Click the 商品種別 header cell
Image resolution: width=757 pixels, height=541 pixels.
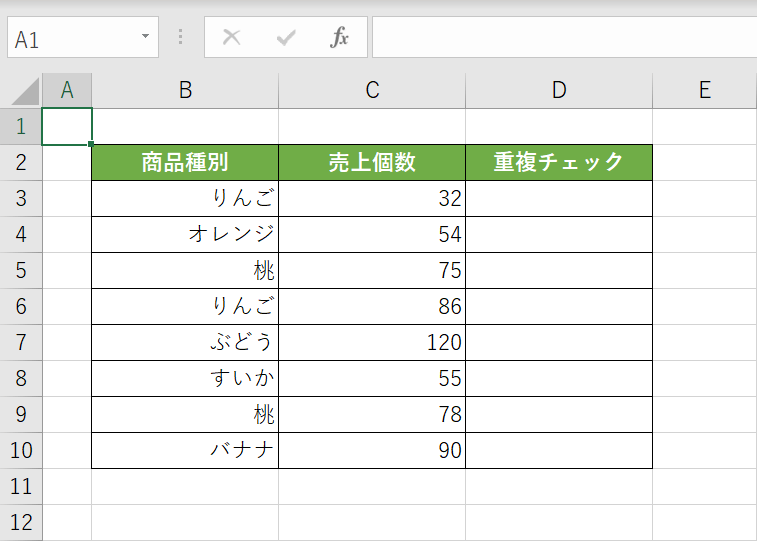pos(185,163)
